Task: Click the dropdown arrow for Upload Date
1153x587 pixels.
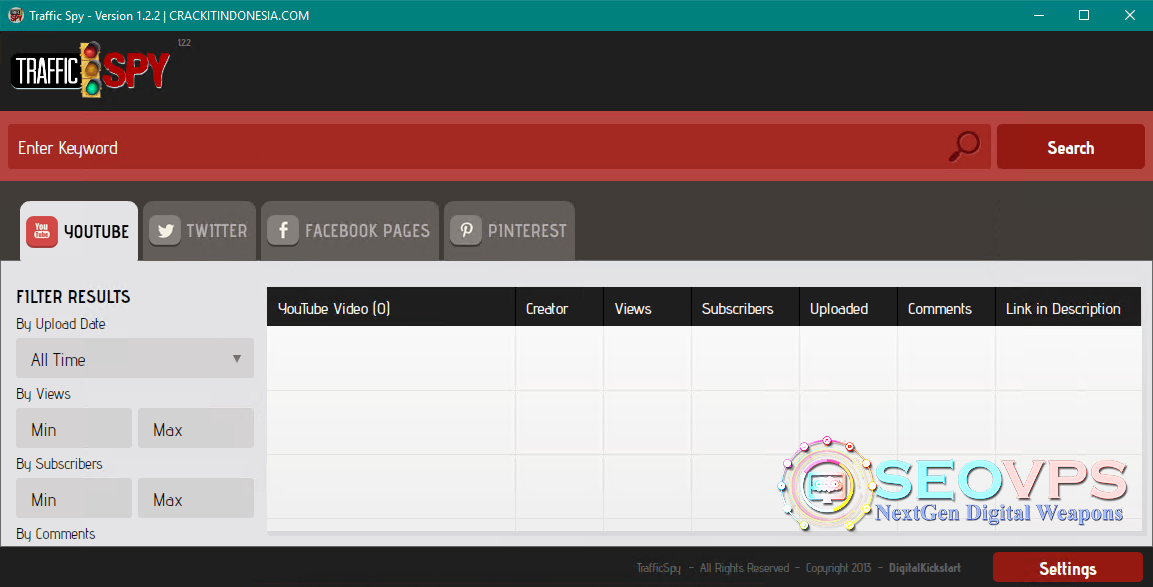Action: pyautogui.click(x=237, y=359)
